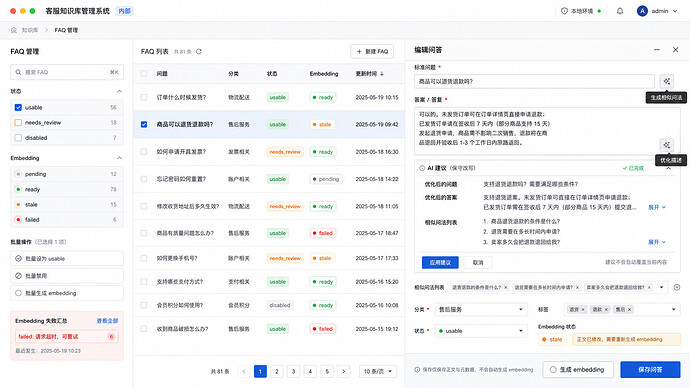
Task: Click the generate similar questions icon
Action: coord(667,81)
